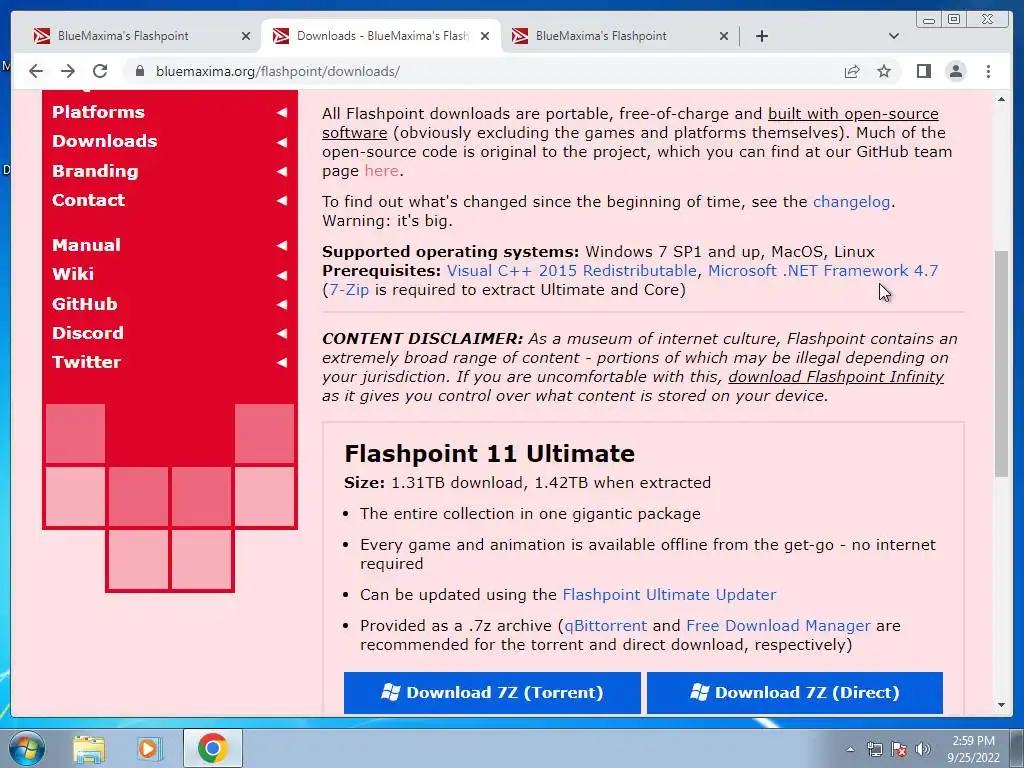
Task: Open tab search chevron
Action: pyautogui.click(x=893, y=36)
